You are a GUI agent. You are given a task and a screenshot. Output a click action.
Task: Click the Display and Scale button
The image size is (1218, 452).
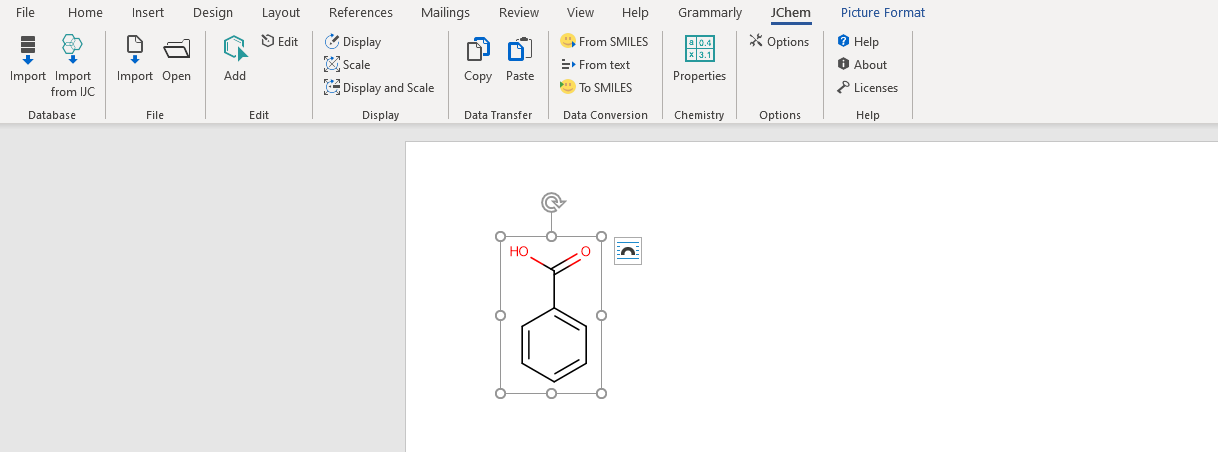379,88
